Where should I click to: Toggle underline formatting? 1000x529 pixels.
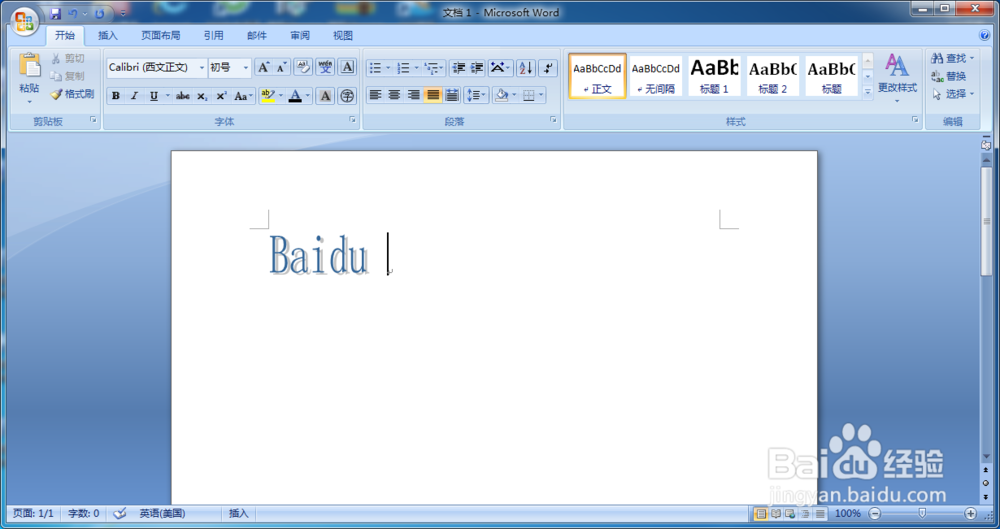pyautogui.click(x=154, y=96)
